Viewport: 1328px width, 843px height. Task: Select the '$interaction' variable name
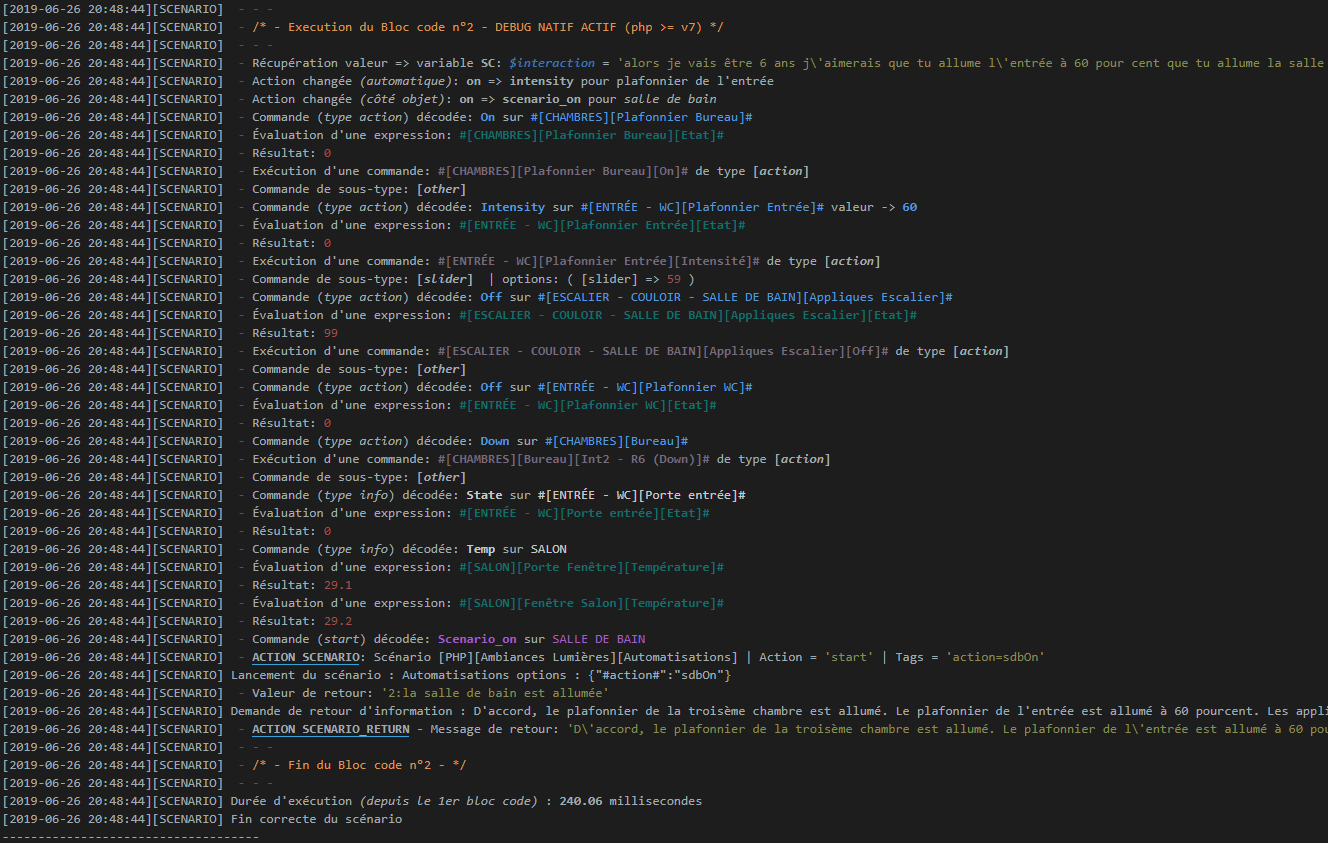click(551, 63)
